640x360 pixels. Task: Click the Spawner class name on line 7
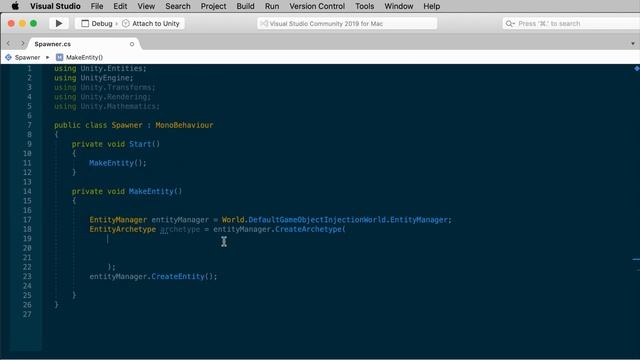127,125
